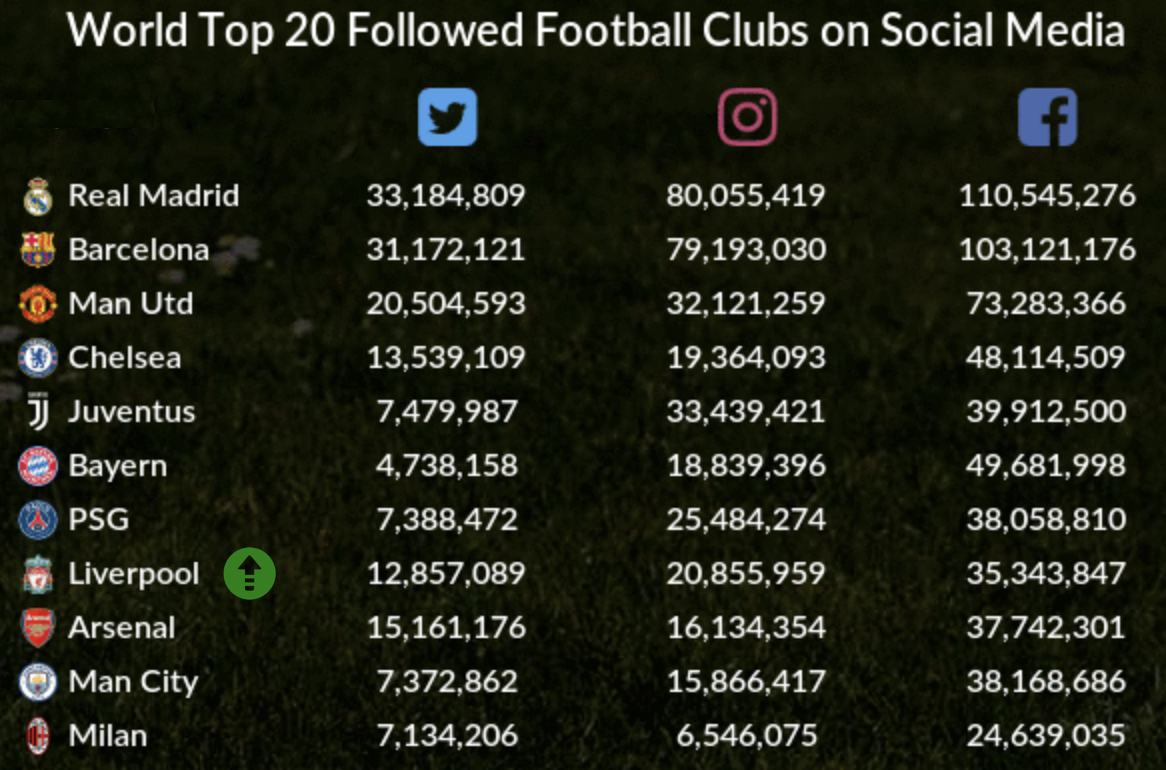Select the Juventus logo

coord(39,411)
